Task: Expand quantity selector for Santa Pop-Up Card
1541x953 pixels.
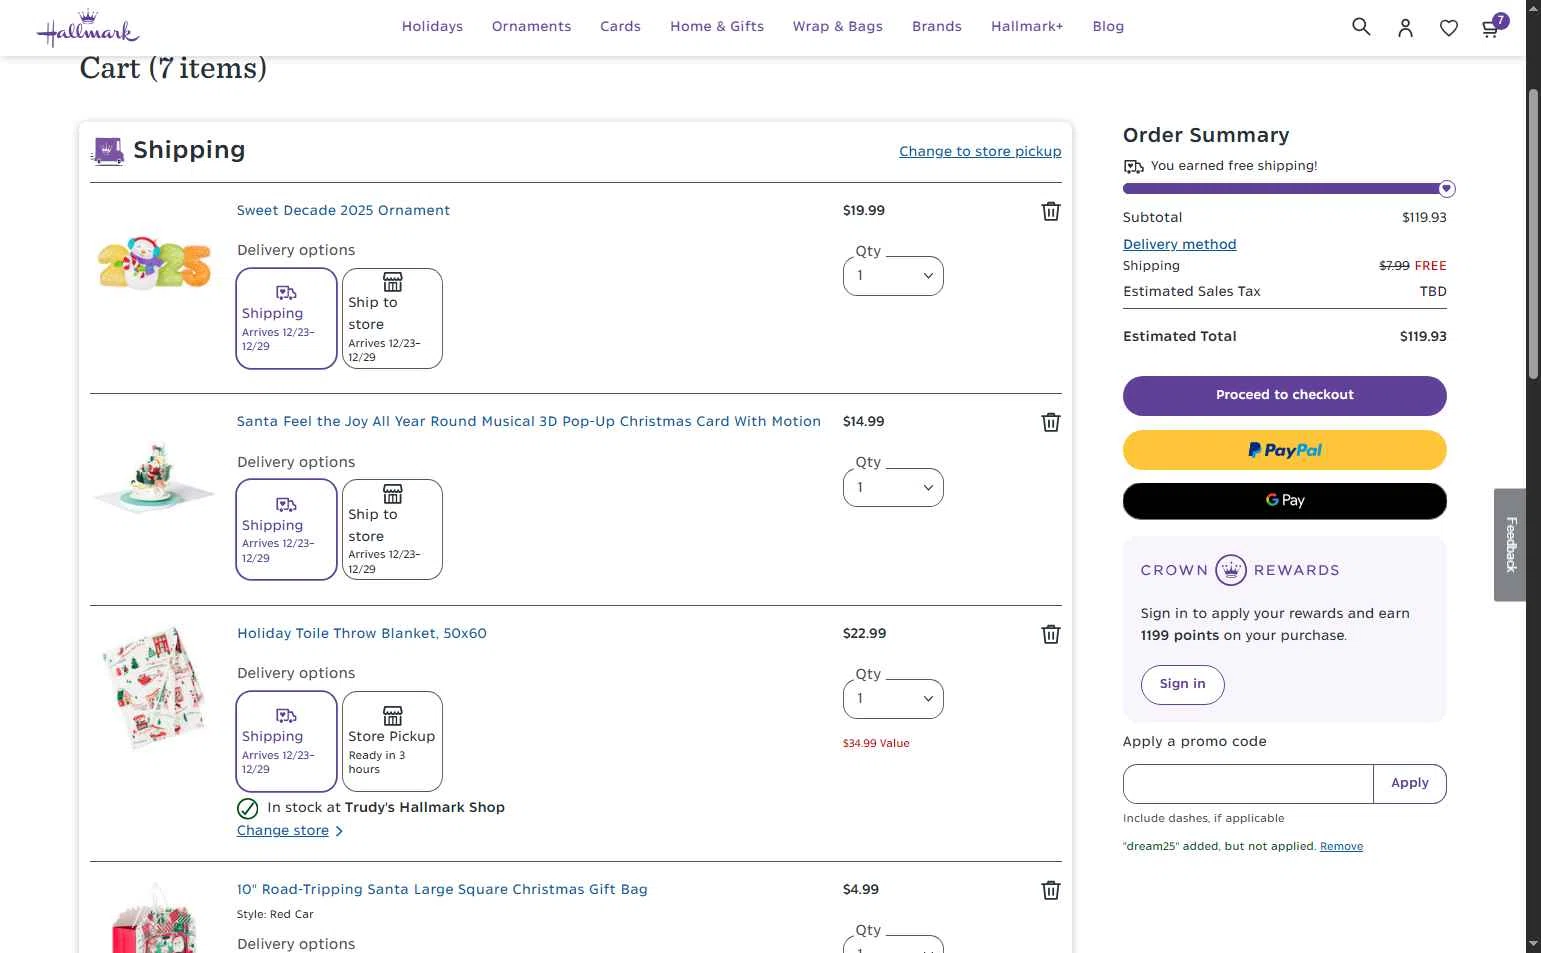Action: tap(893, 488)
